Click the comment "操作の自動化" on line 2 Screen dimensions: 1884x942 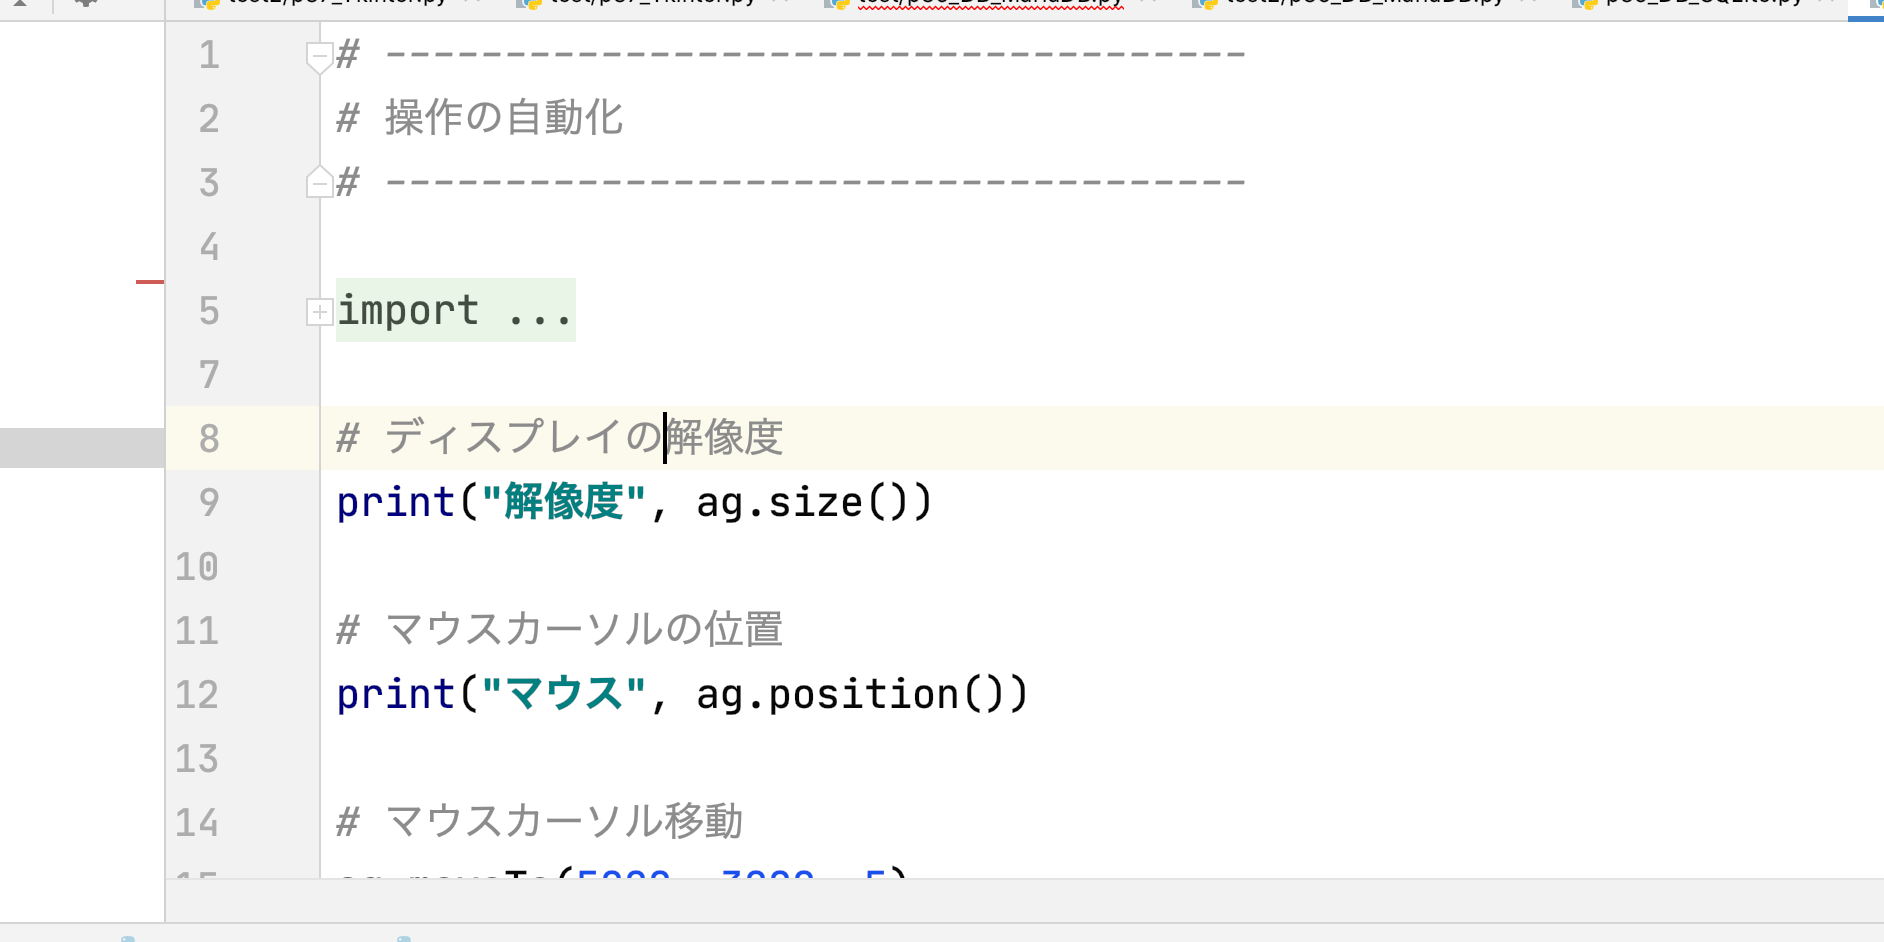coord(504,118)
